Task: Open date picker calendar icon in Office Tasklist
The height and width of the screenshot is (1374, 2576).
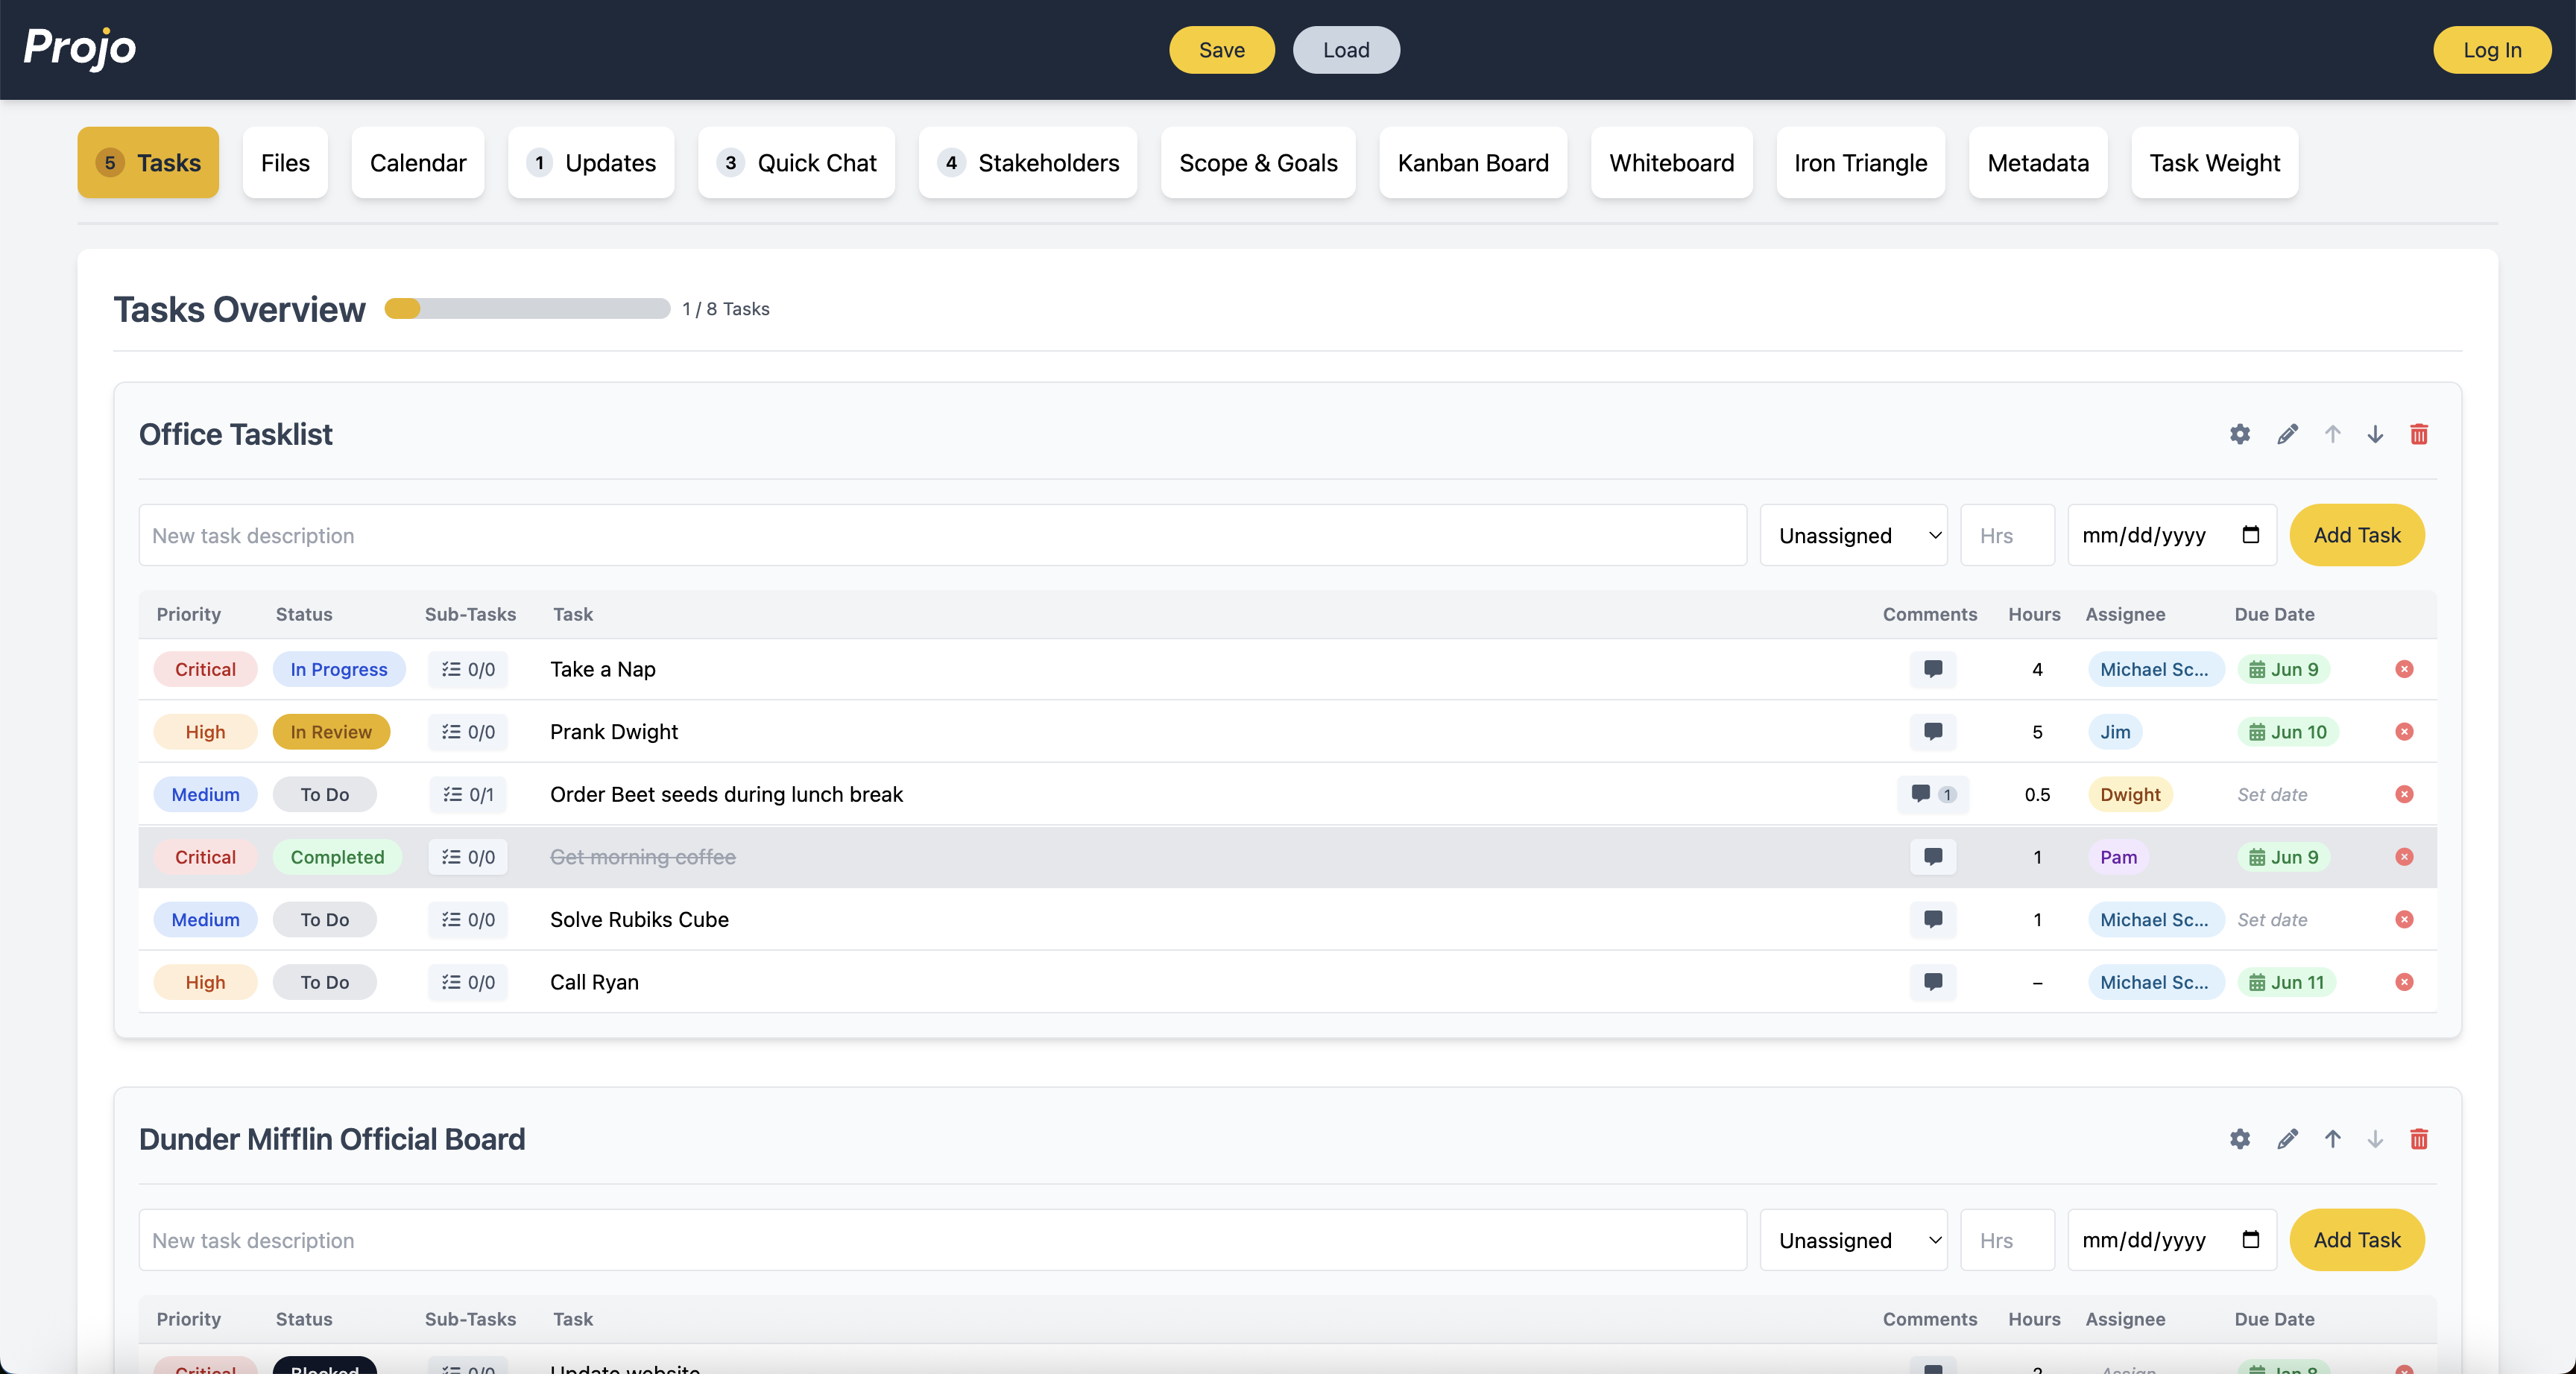Action: [2250, 535]
